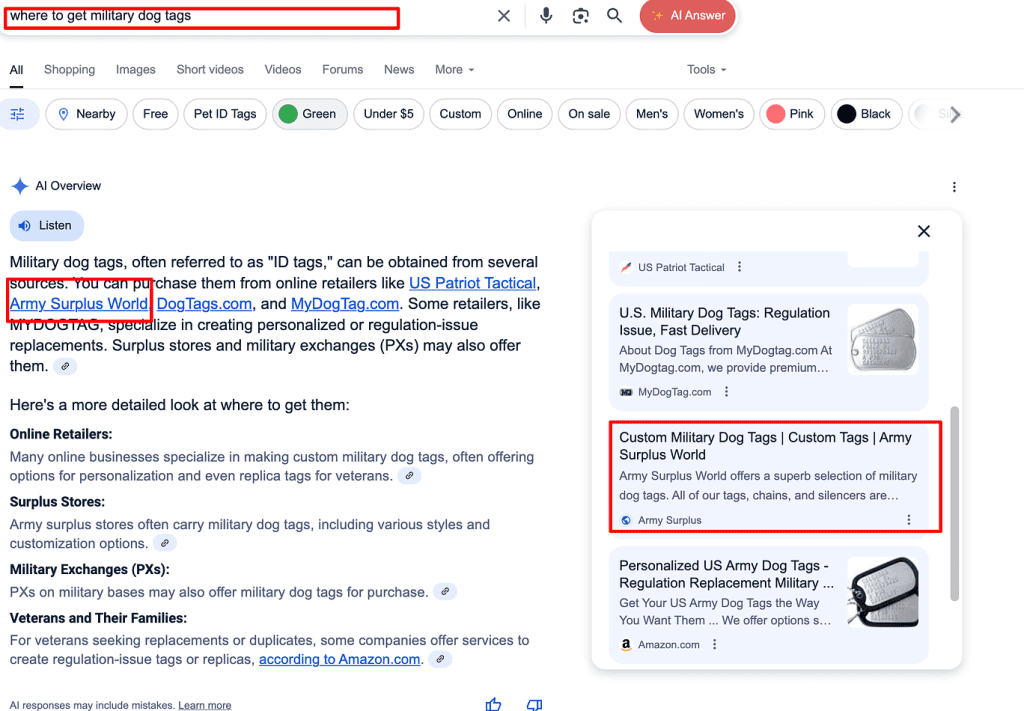
Task: Click the US Patriot Tactical favicon
Action: (626, 267)
